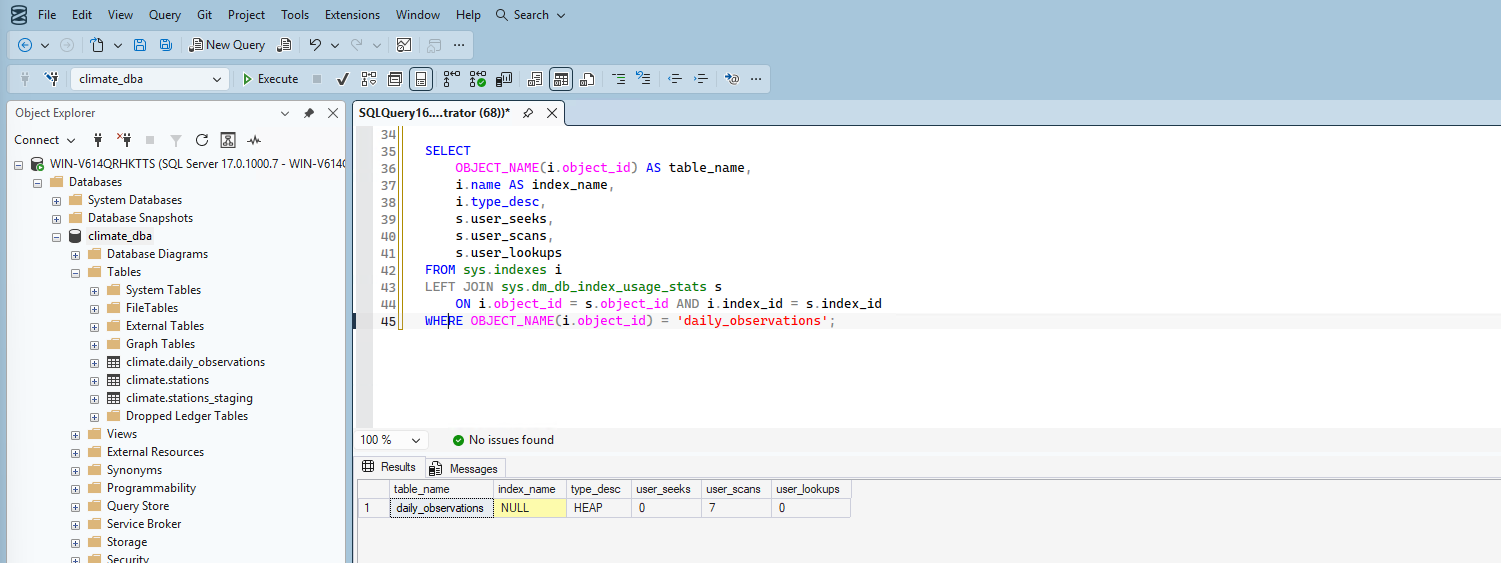Pin the SQLQuery16 tab
This screenshot has width=1501, height=563.
528,113
